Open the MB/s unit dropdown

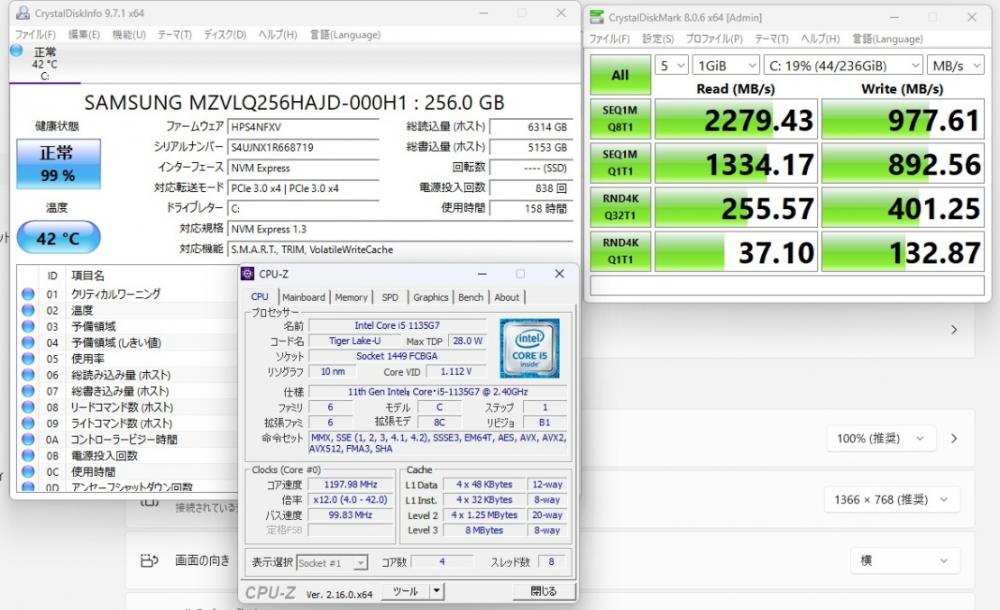(957, 65)
